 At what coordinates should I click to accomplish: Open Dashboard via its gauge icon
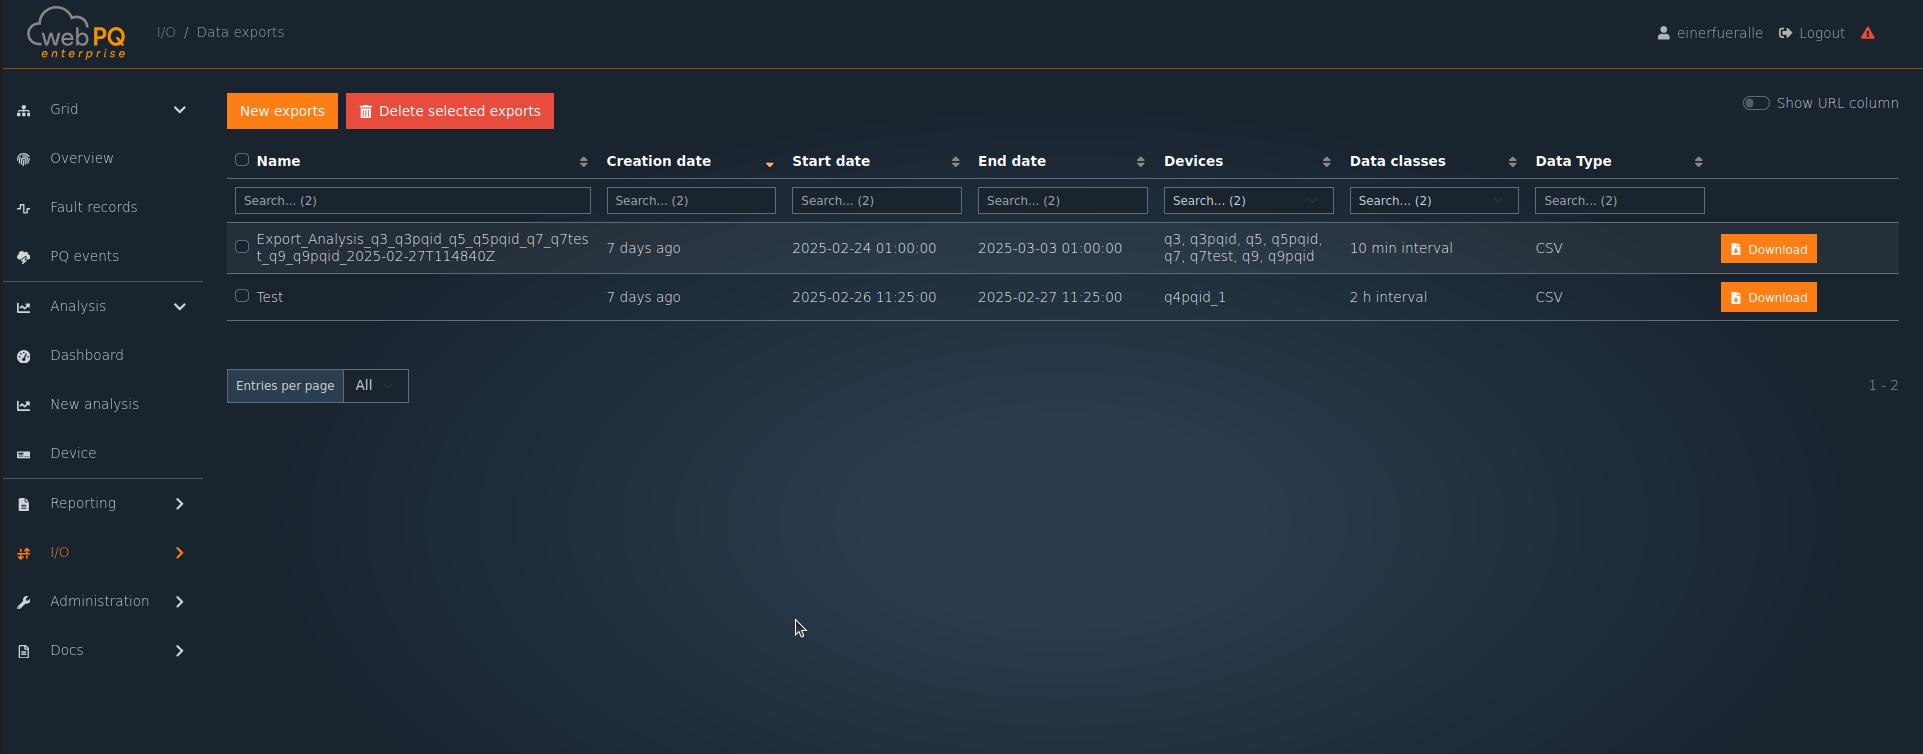click(24, 356)
